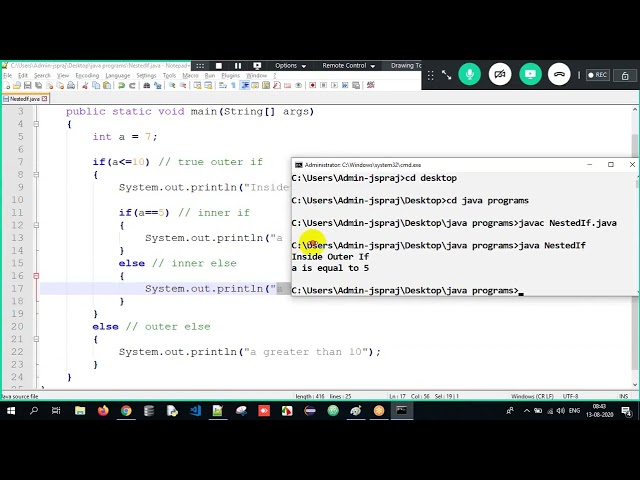
Task: Select the NestedIf.java tab
Action: click(25, 99)
